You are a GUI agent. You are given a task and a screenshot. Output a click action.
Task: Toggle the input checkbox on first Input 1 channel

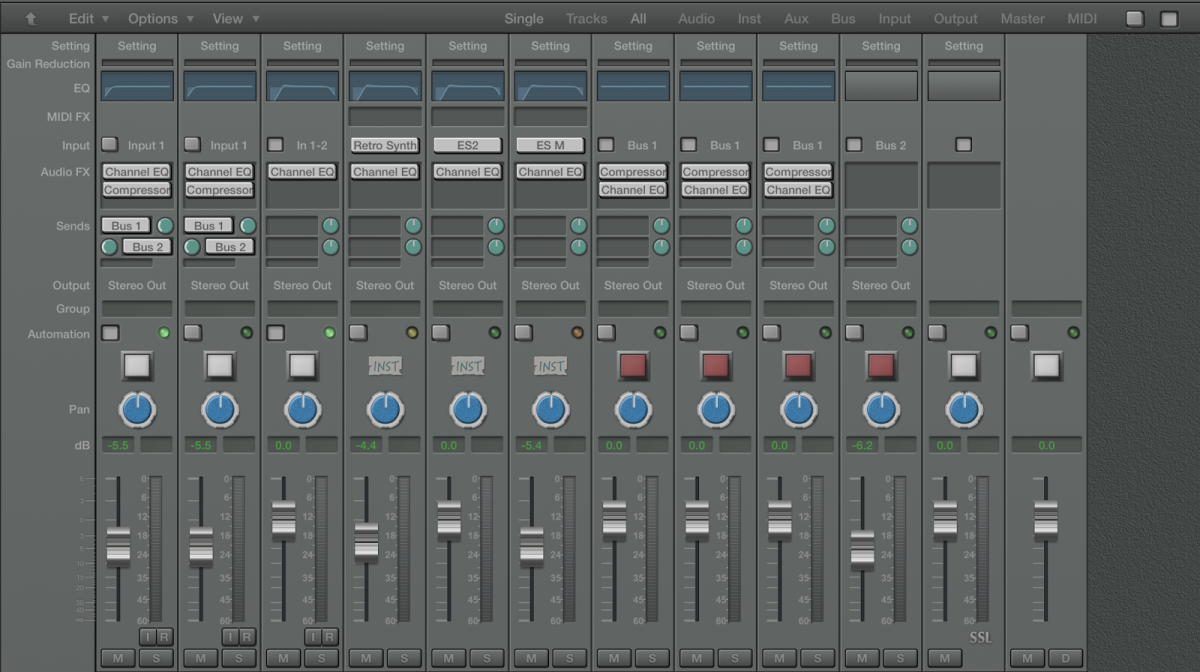tap(110, 145)
